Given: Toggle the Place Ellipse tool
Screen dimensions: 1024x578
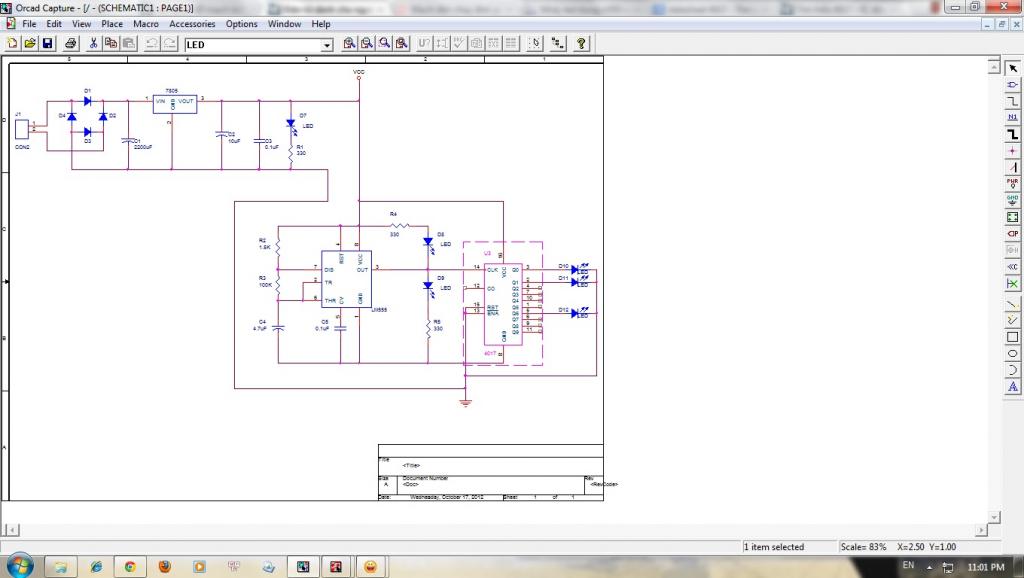Looking at the screenshot, I should pyautogui.click(x=1012, y=353).
